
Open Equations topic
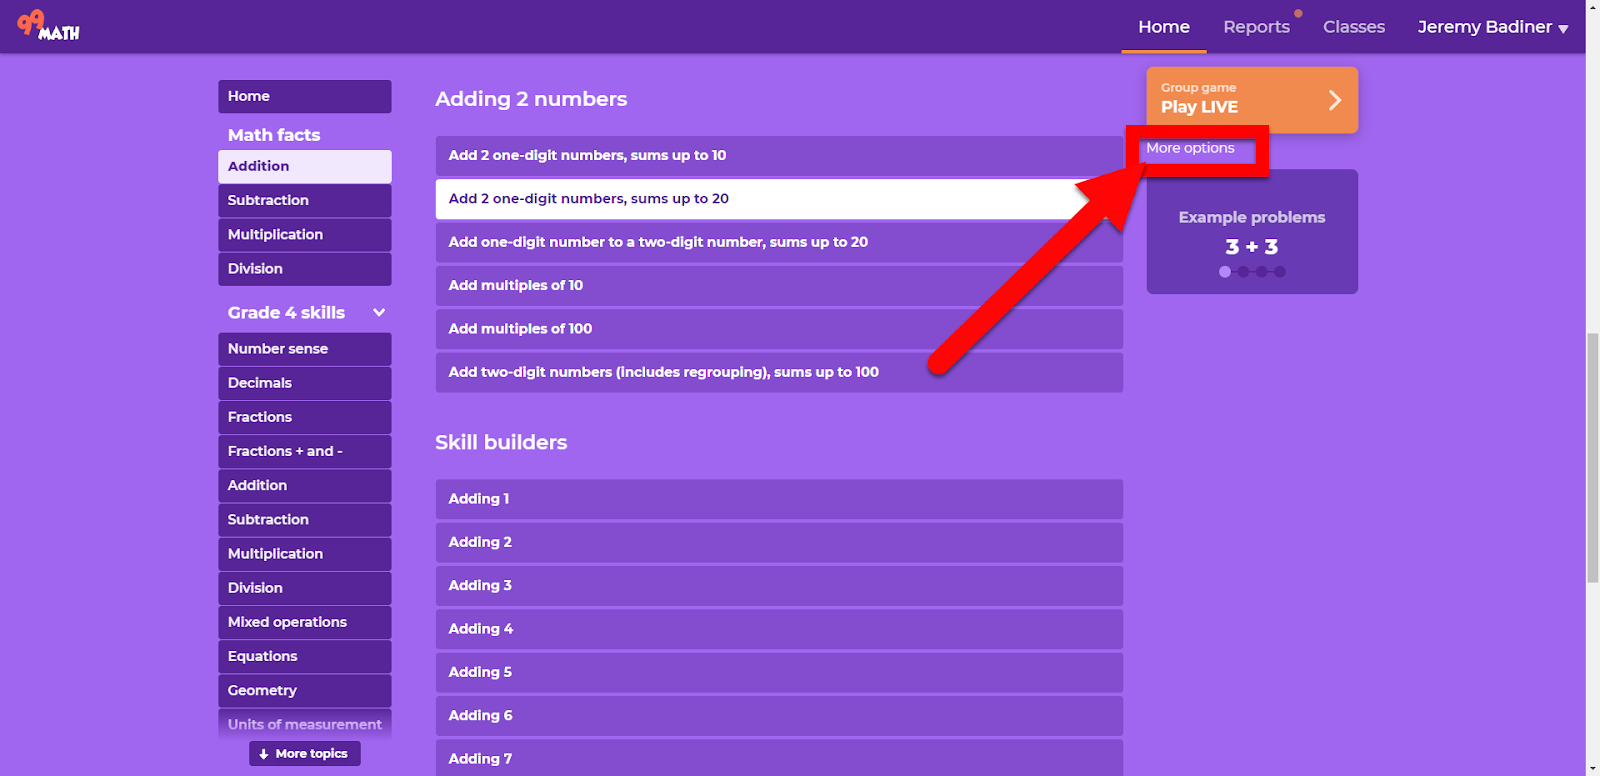click(x=305, y=656)
